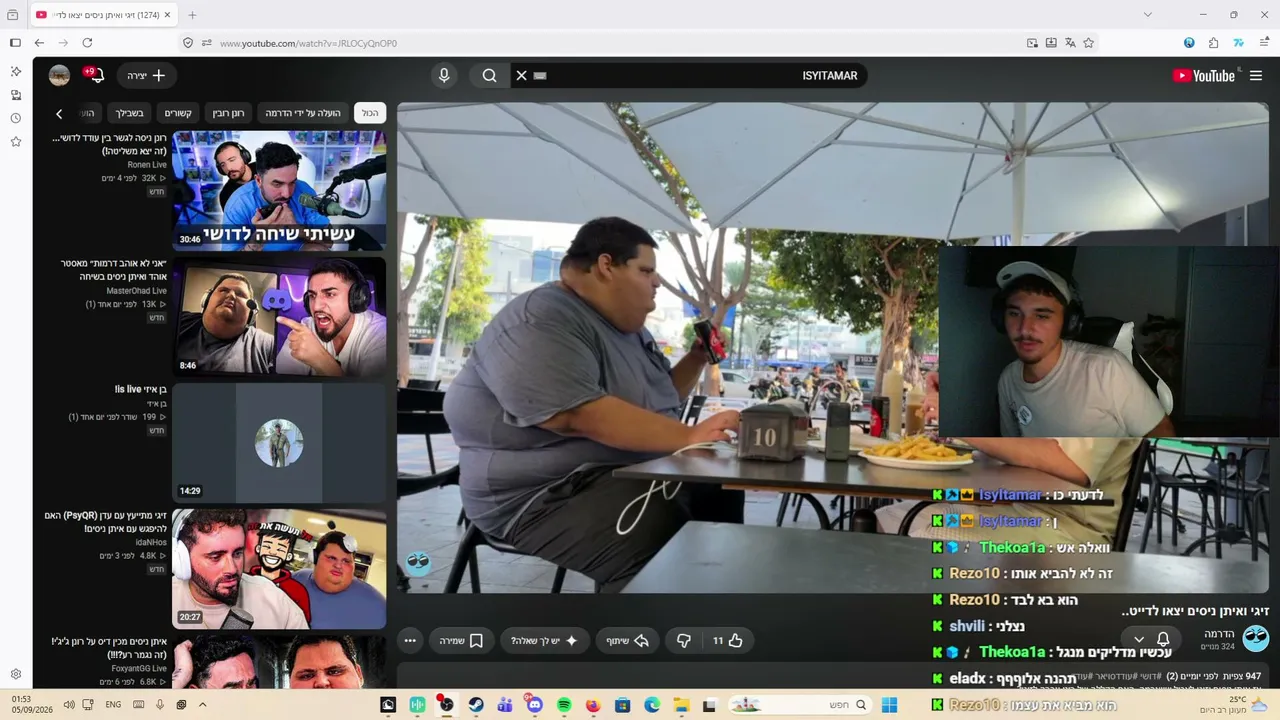Screen dimensions: 1280x720
Task: Select the 'רונן רובין' filter chip
Action: coord(228,113)
